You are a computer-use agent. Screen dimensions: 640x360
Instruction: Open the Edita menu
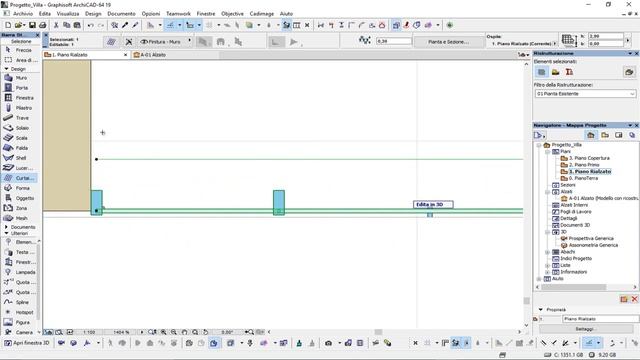tap(44, 13)
